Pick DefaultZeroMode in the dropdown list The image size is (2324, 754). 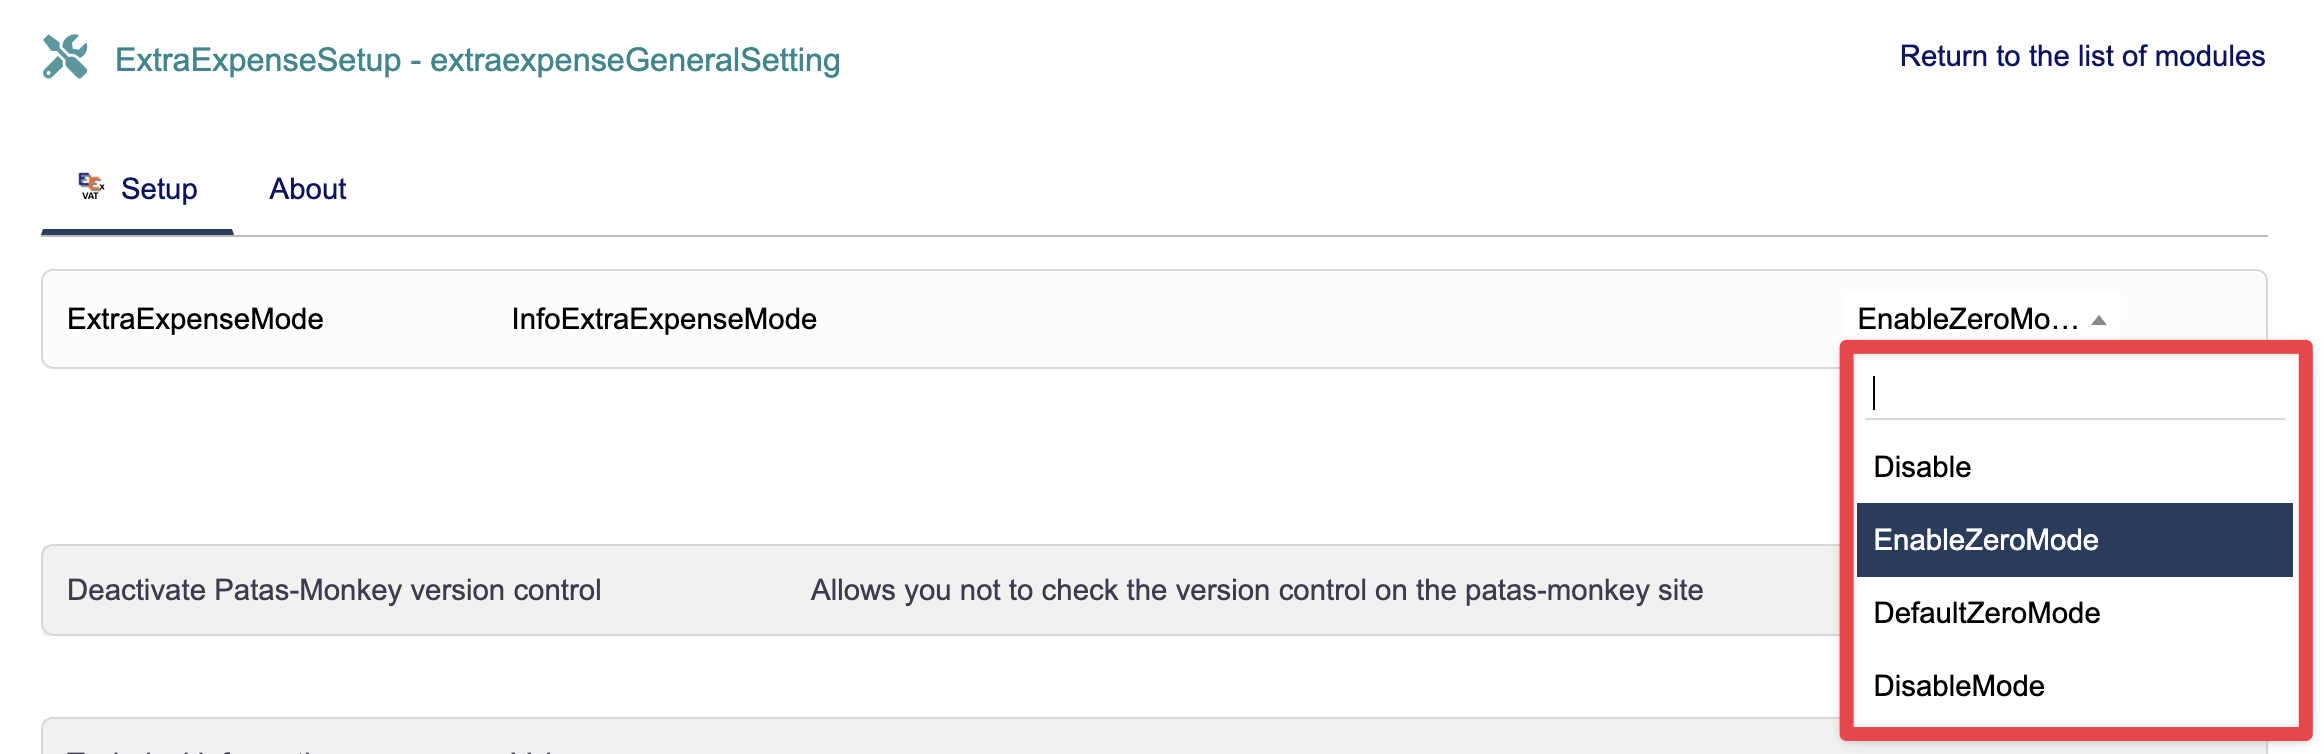(x=1986, y=613)
